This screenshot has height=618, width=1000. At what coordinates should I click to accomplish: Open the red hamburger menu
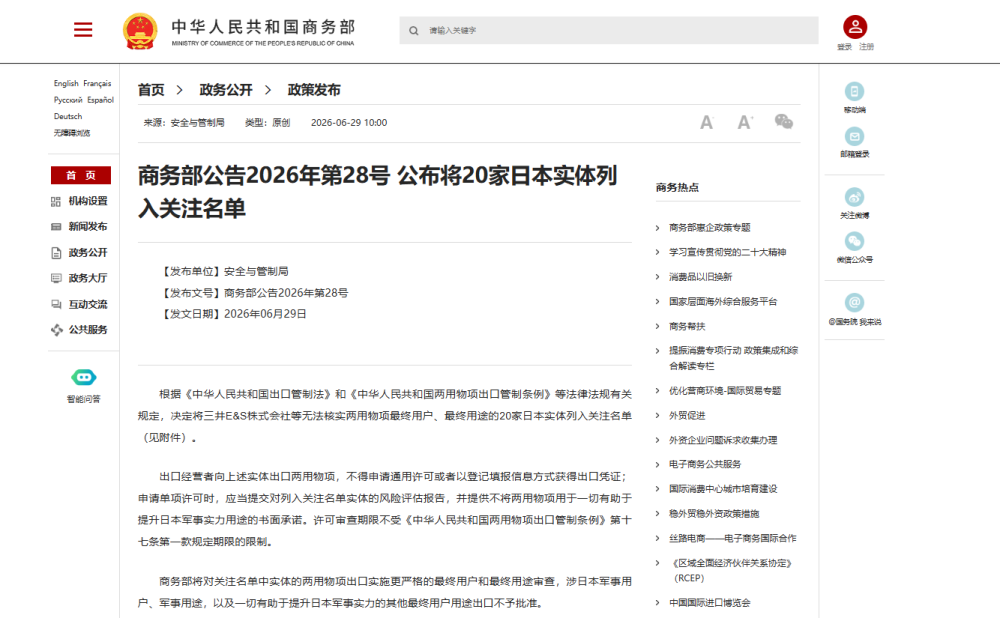(83, 29)
